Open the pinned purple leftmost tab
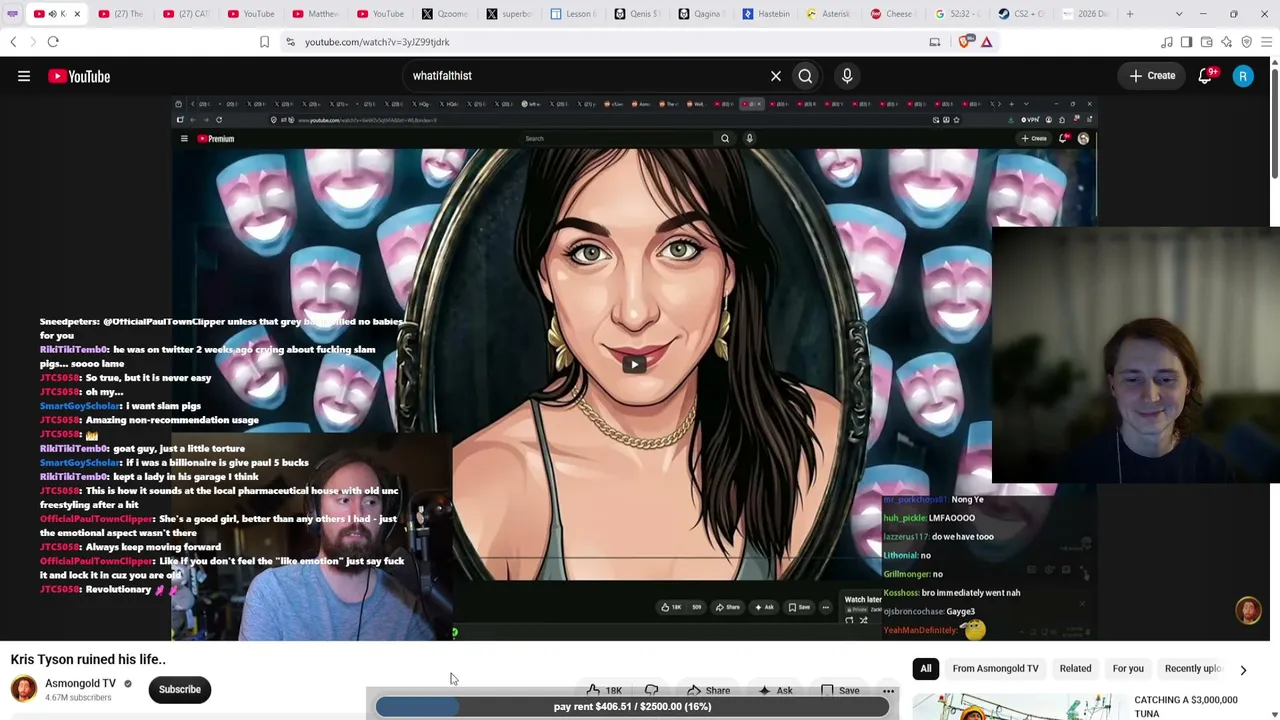1280x720 pixels. [x=12, y=14]
